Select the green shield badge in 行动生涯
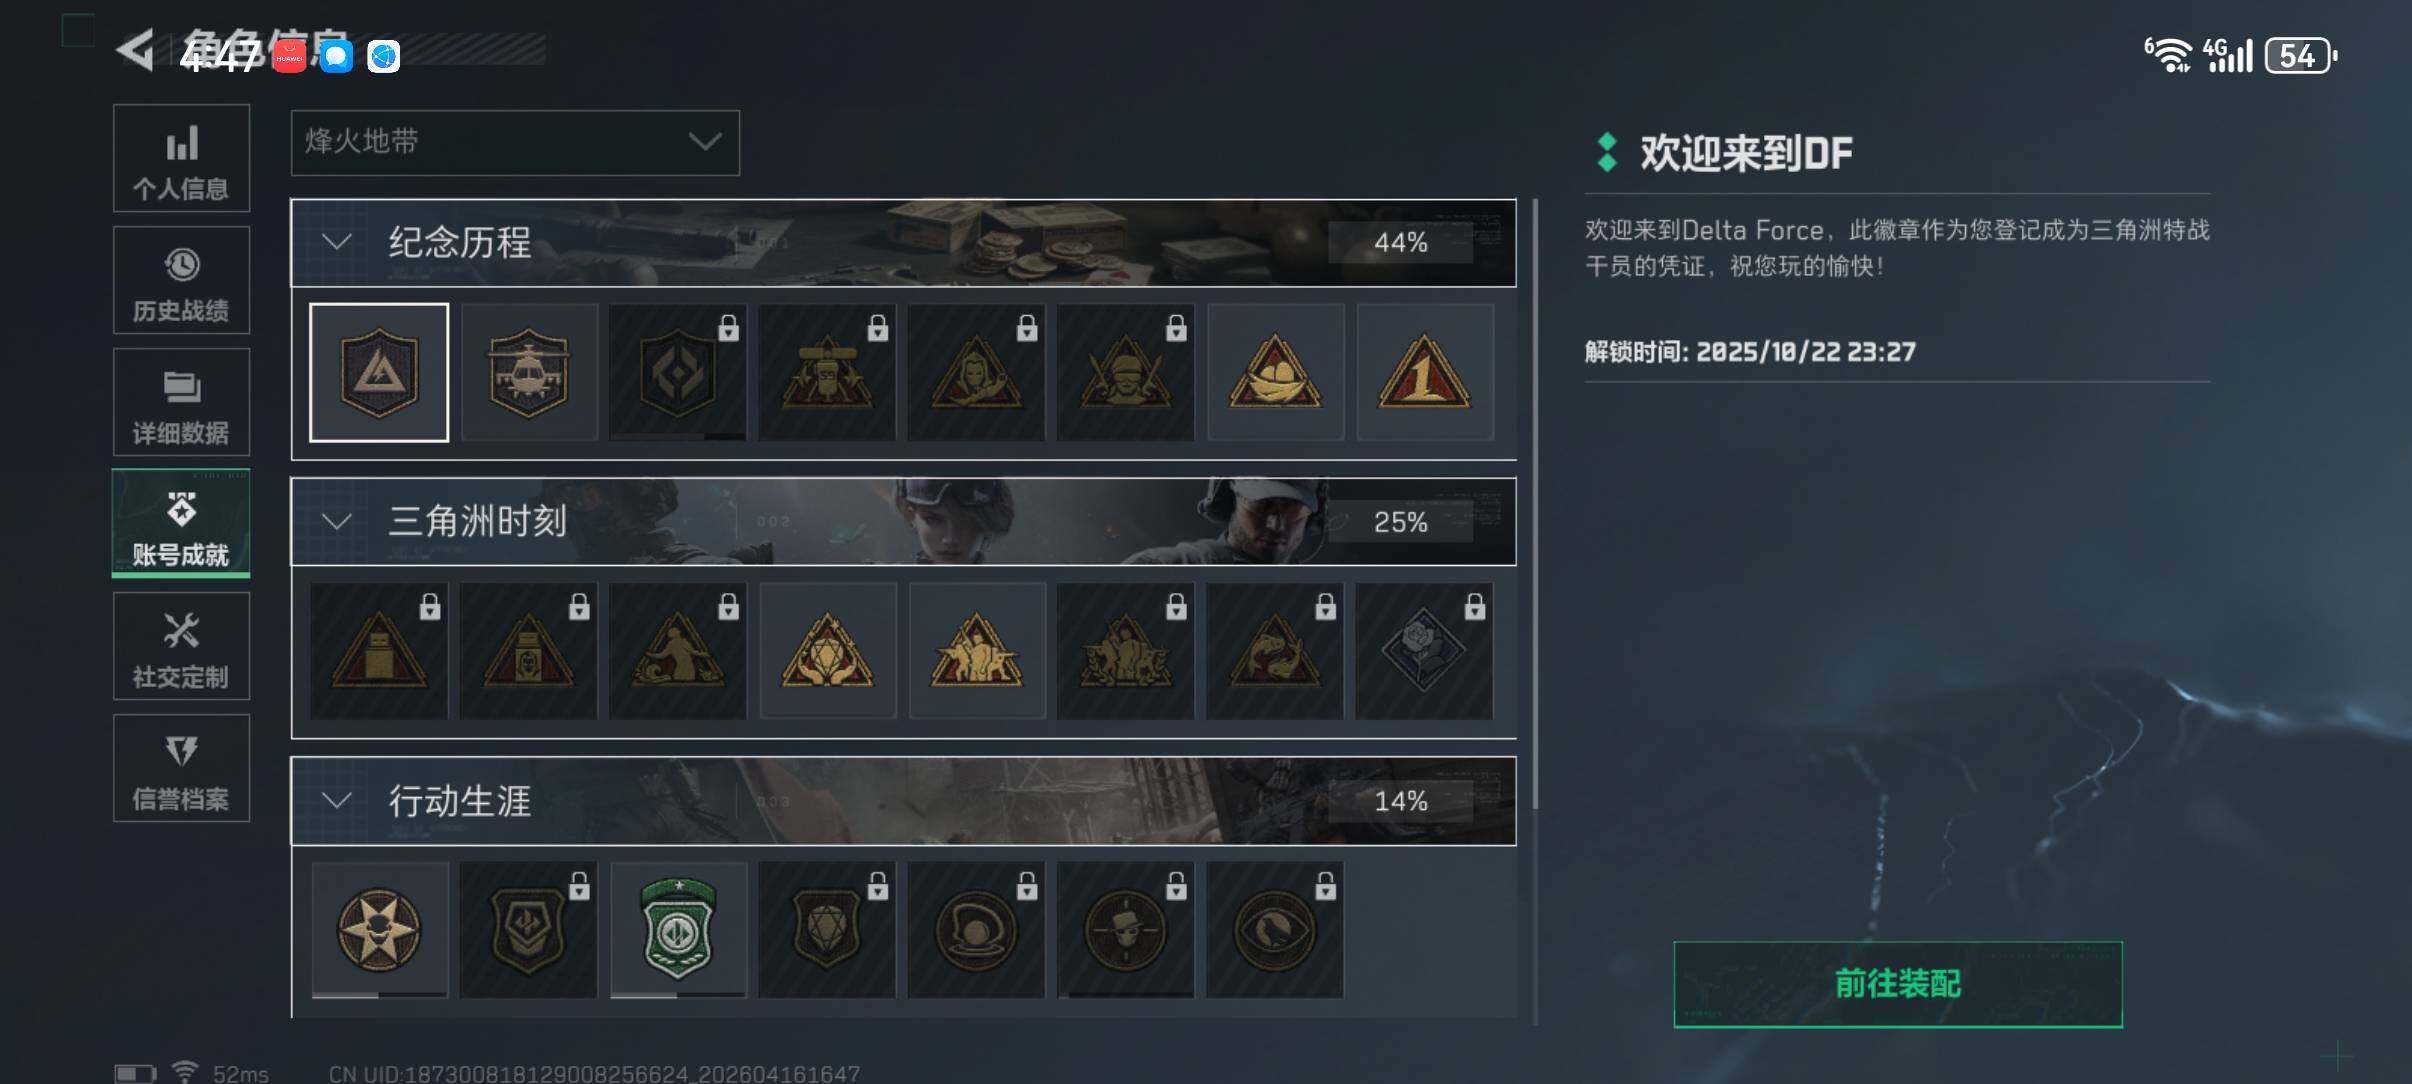Screen dimensions: 2412x1084 [x=678, y=930]
